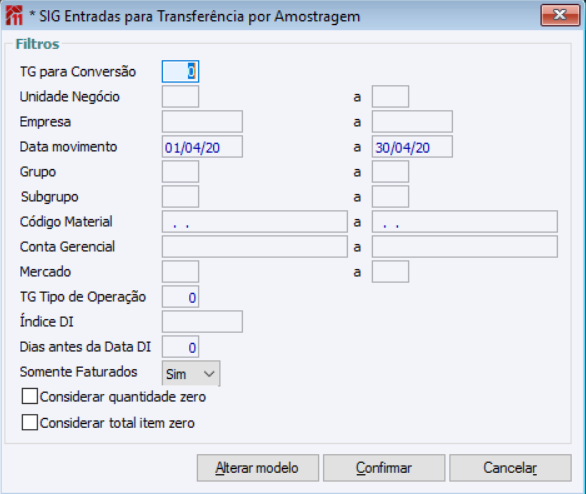Image resolution: width=586 pixels, height=494 pixels.
Task: Click the Código Material end field
Action: tap(465, 222)
